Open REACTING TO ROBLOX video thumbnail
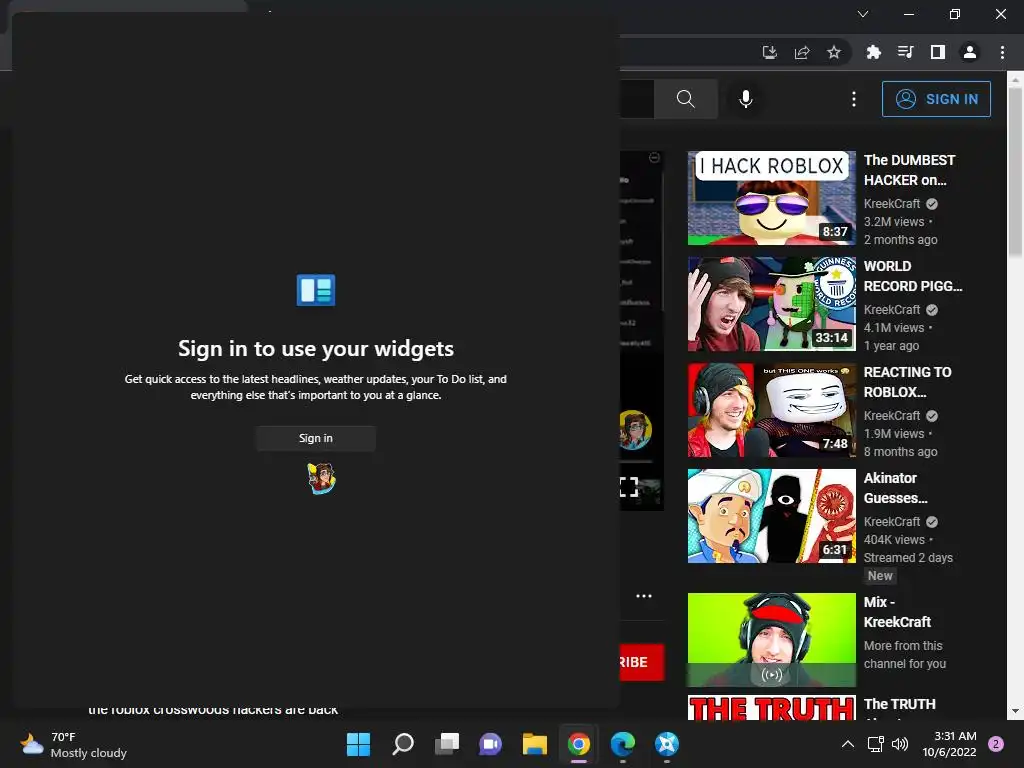The height and width of the screenshot is (768, 1024). click(771, 409)
